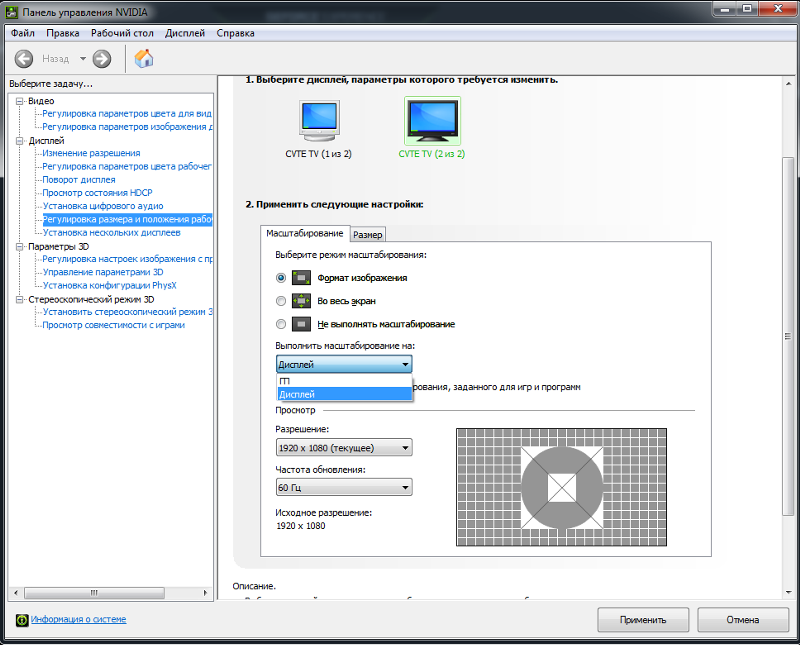The image size is (800, 645).
Task: Click the main panel scroll down arrow
Action: coord(788,592)
